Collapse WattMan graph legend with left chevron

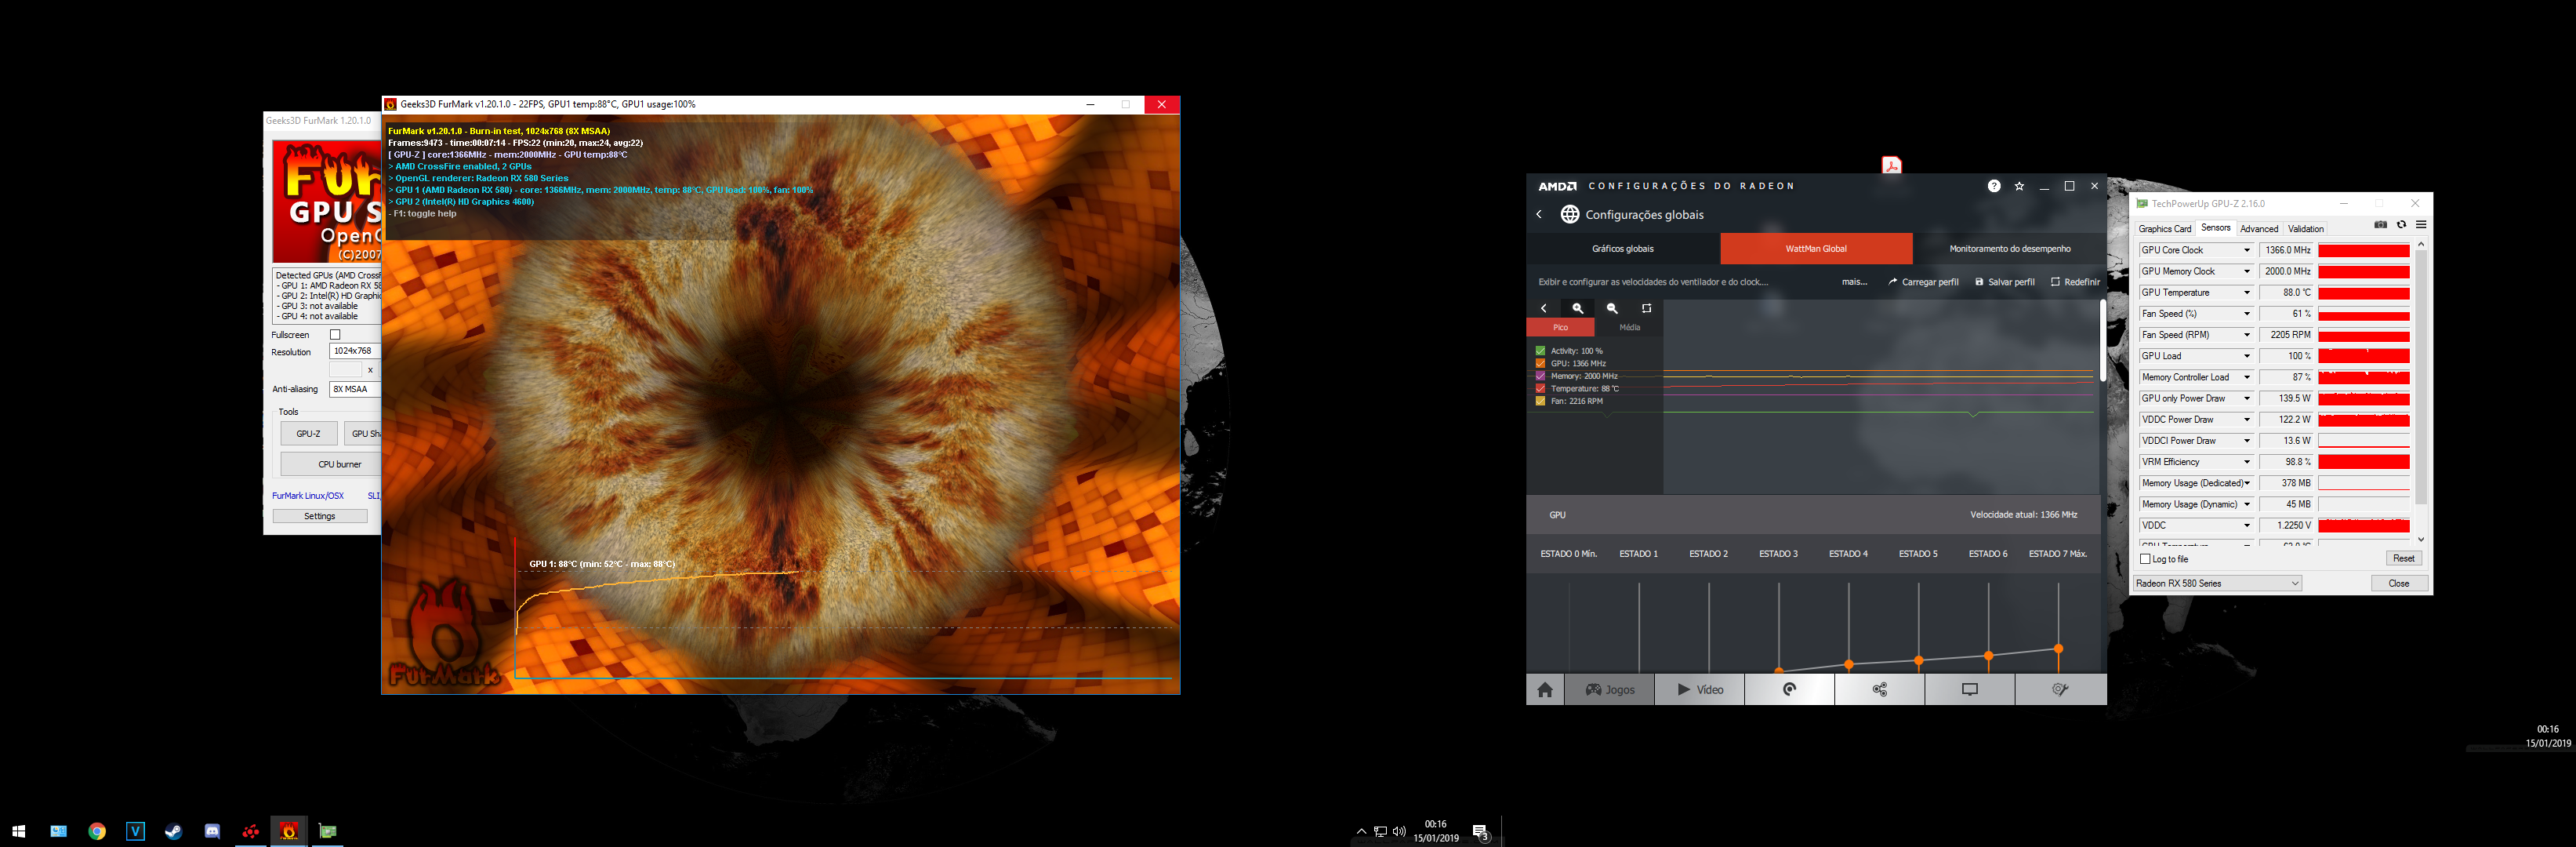(x=1544, y=308)
